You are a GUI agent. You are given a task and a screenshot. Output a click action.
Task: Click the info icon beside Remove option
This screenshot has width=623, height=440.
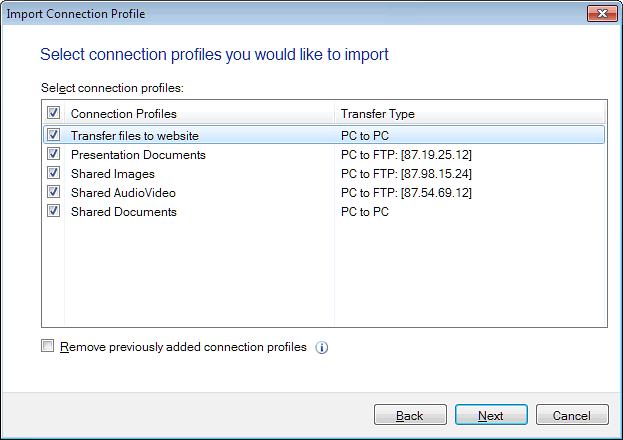(322, 348)
